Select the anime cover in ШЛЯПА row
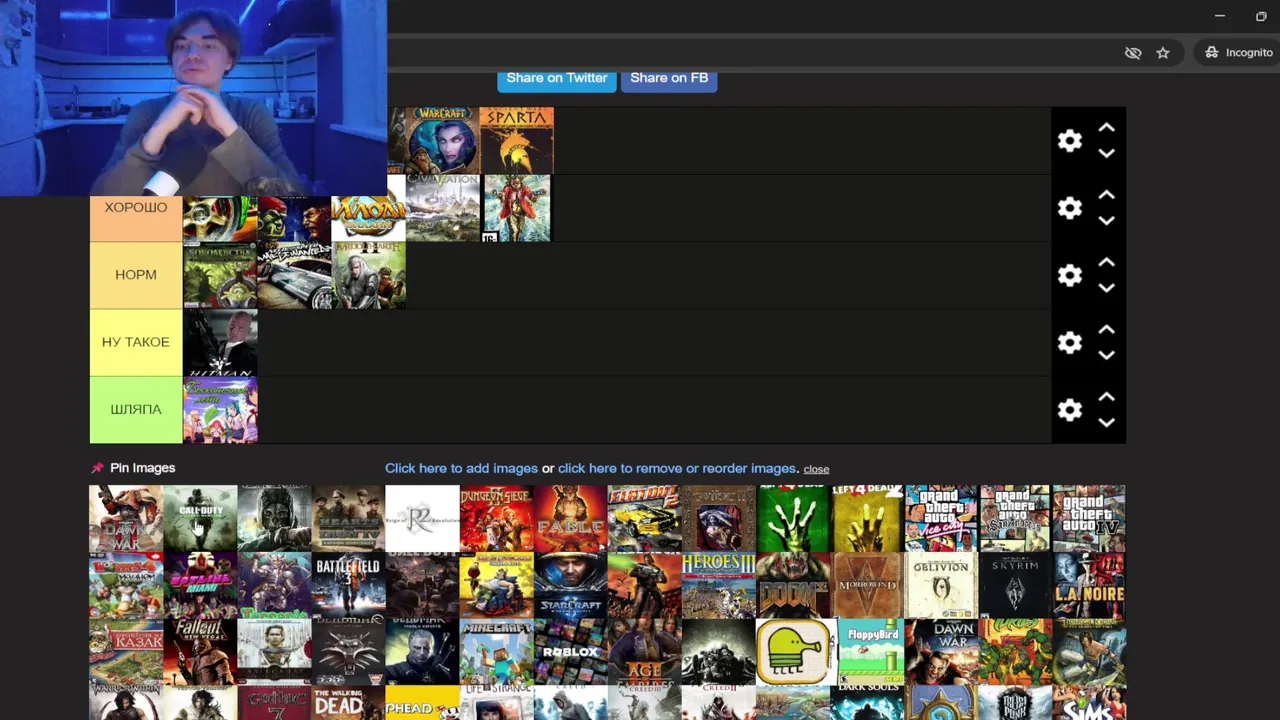This screenshot has height=720, width=1280. tap(220, 410)
